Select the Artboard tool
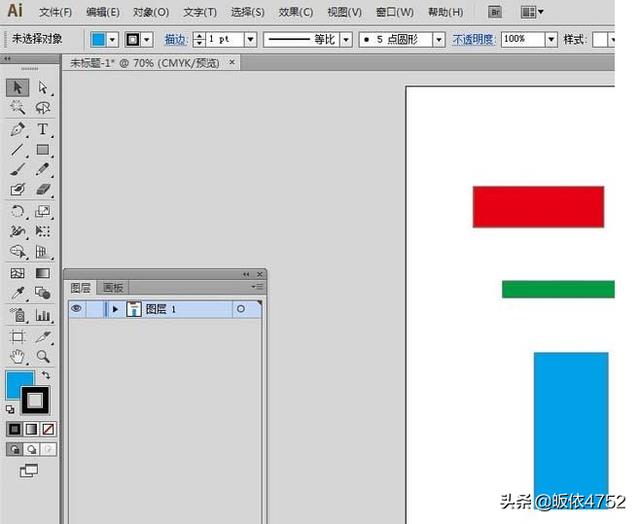Viewport: 640px width, 524px height. coord(17,337)
